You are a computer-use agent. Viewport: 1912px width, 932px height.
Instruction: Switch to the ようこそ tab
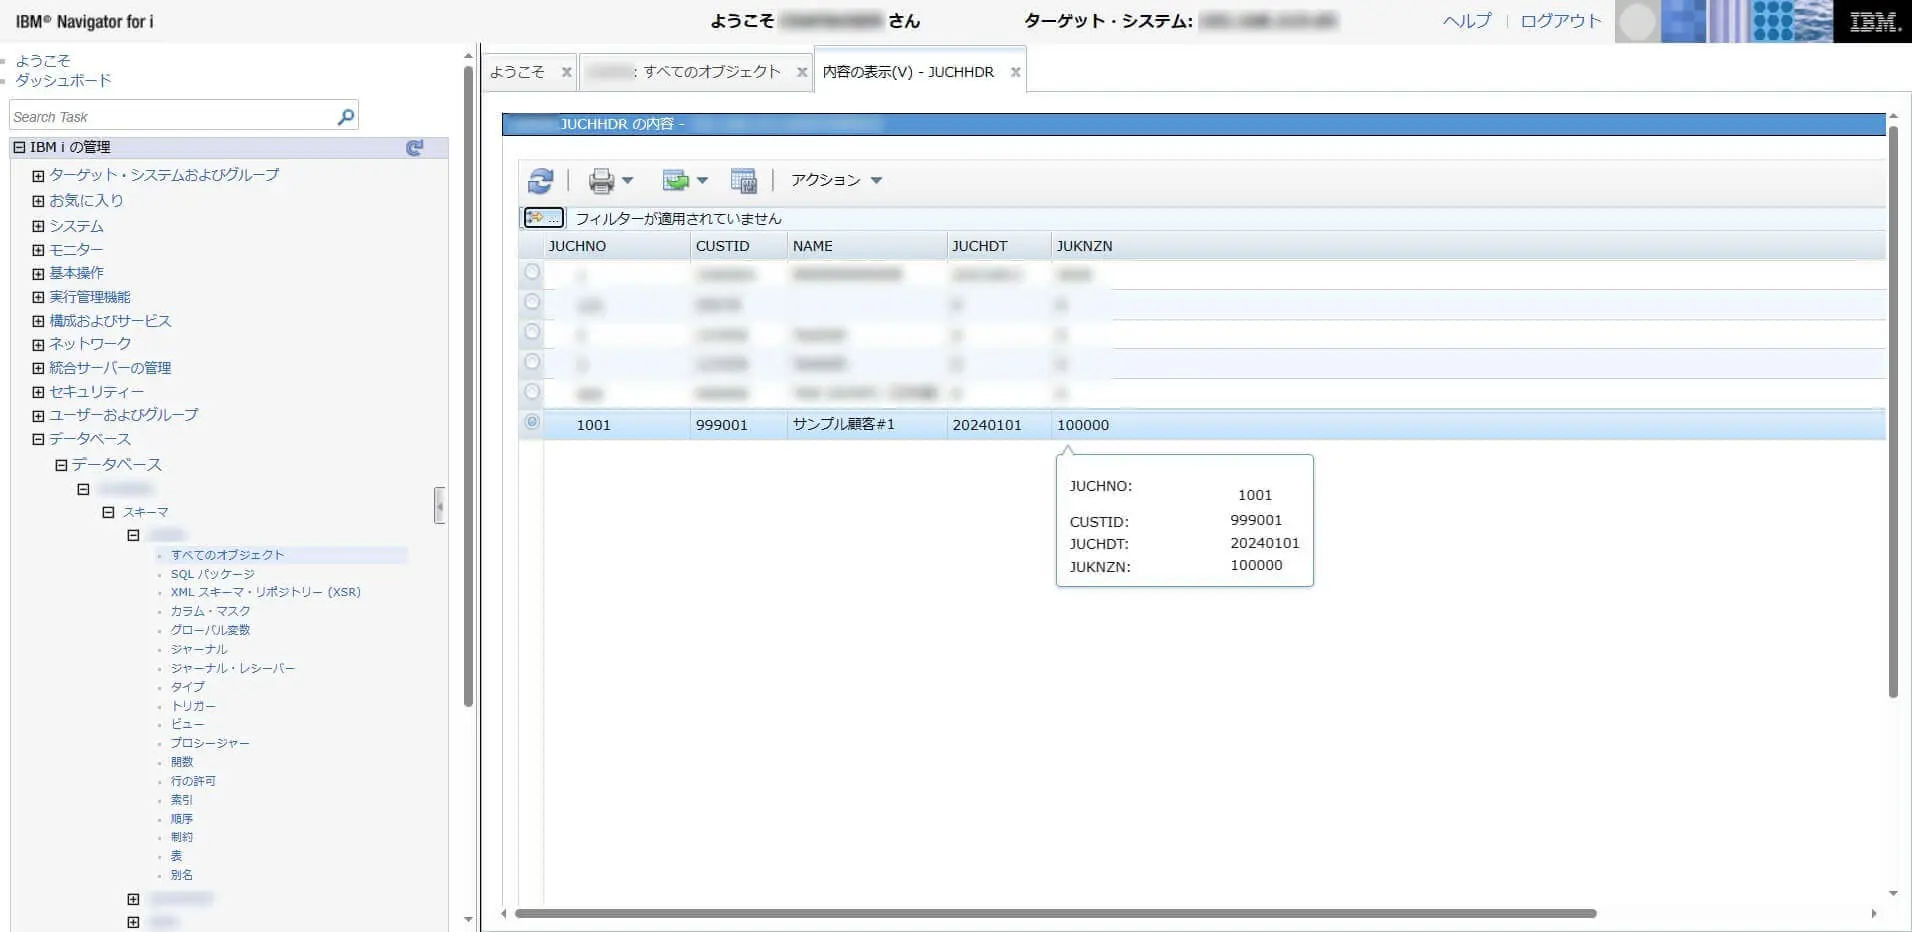click(517, 72)
